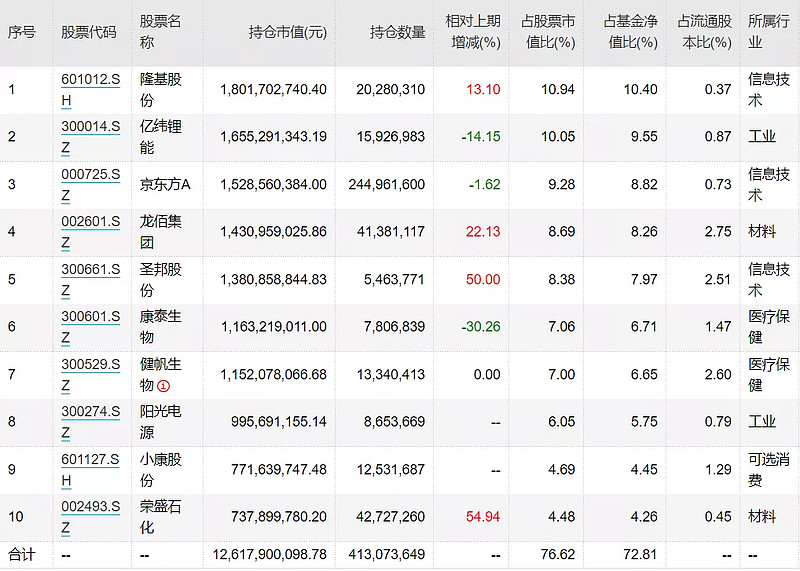Select stock name 隆基股份

coord(160,90)
